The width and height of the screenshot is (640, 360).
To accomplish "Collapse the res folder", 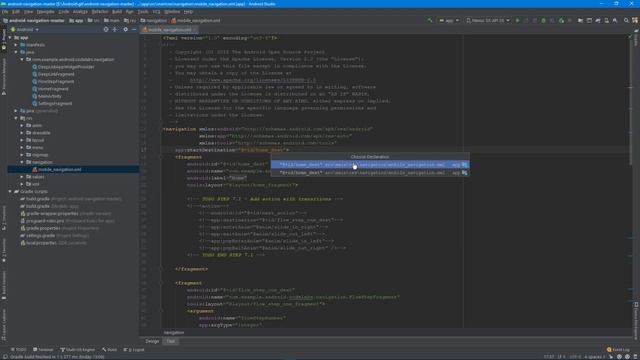I will tap(16, 118).
